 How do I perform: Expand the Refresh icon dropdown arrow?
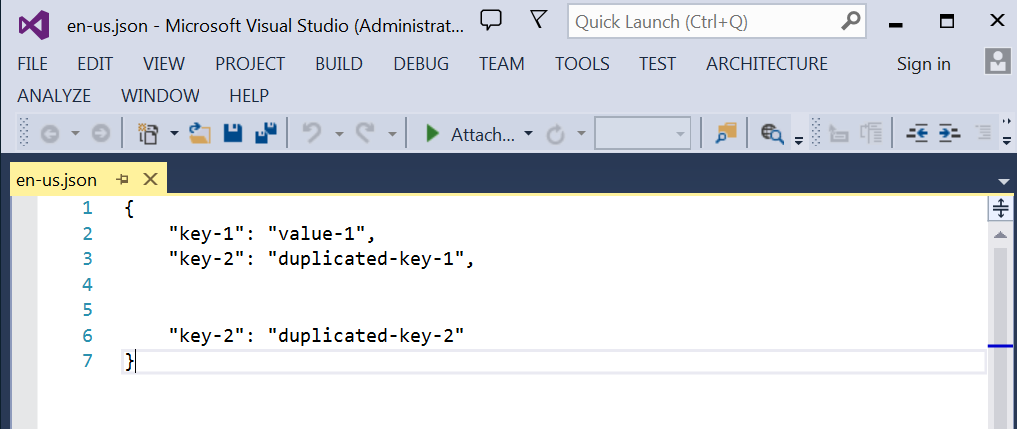click(x=581, y=134)
